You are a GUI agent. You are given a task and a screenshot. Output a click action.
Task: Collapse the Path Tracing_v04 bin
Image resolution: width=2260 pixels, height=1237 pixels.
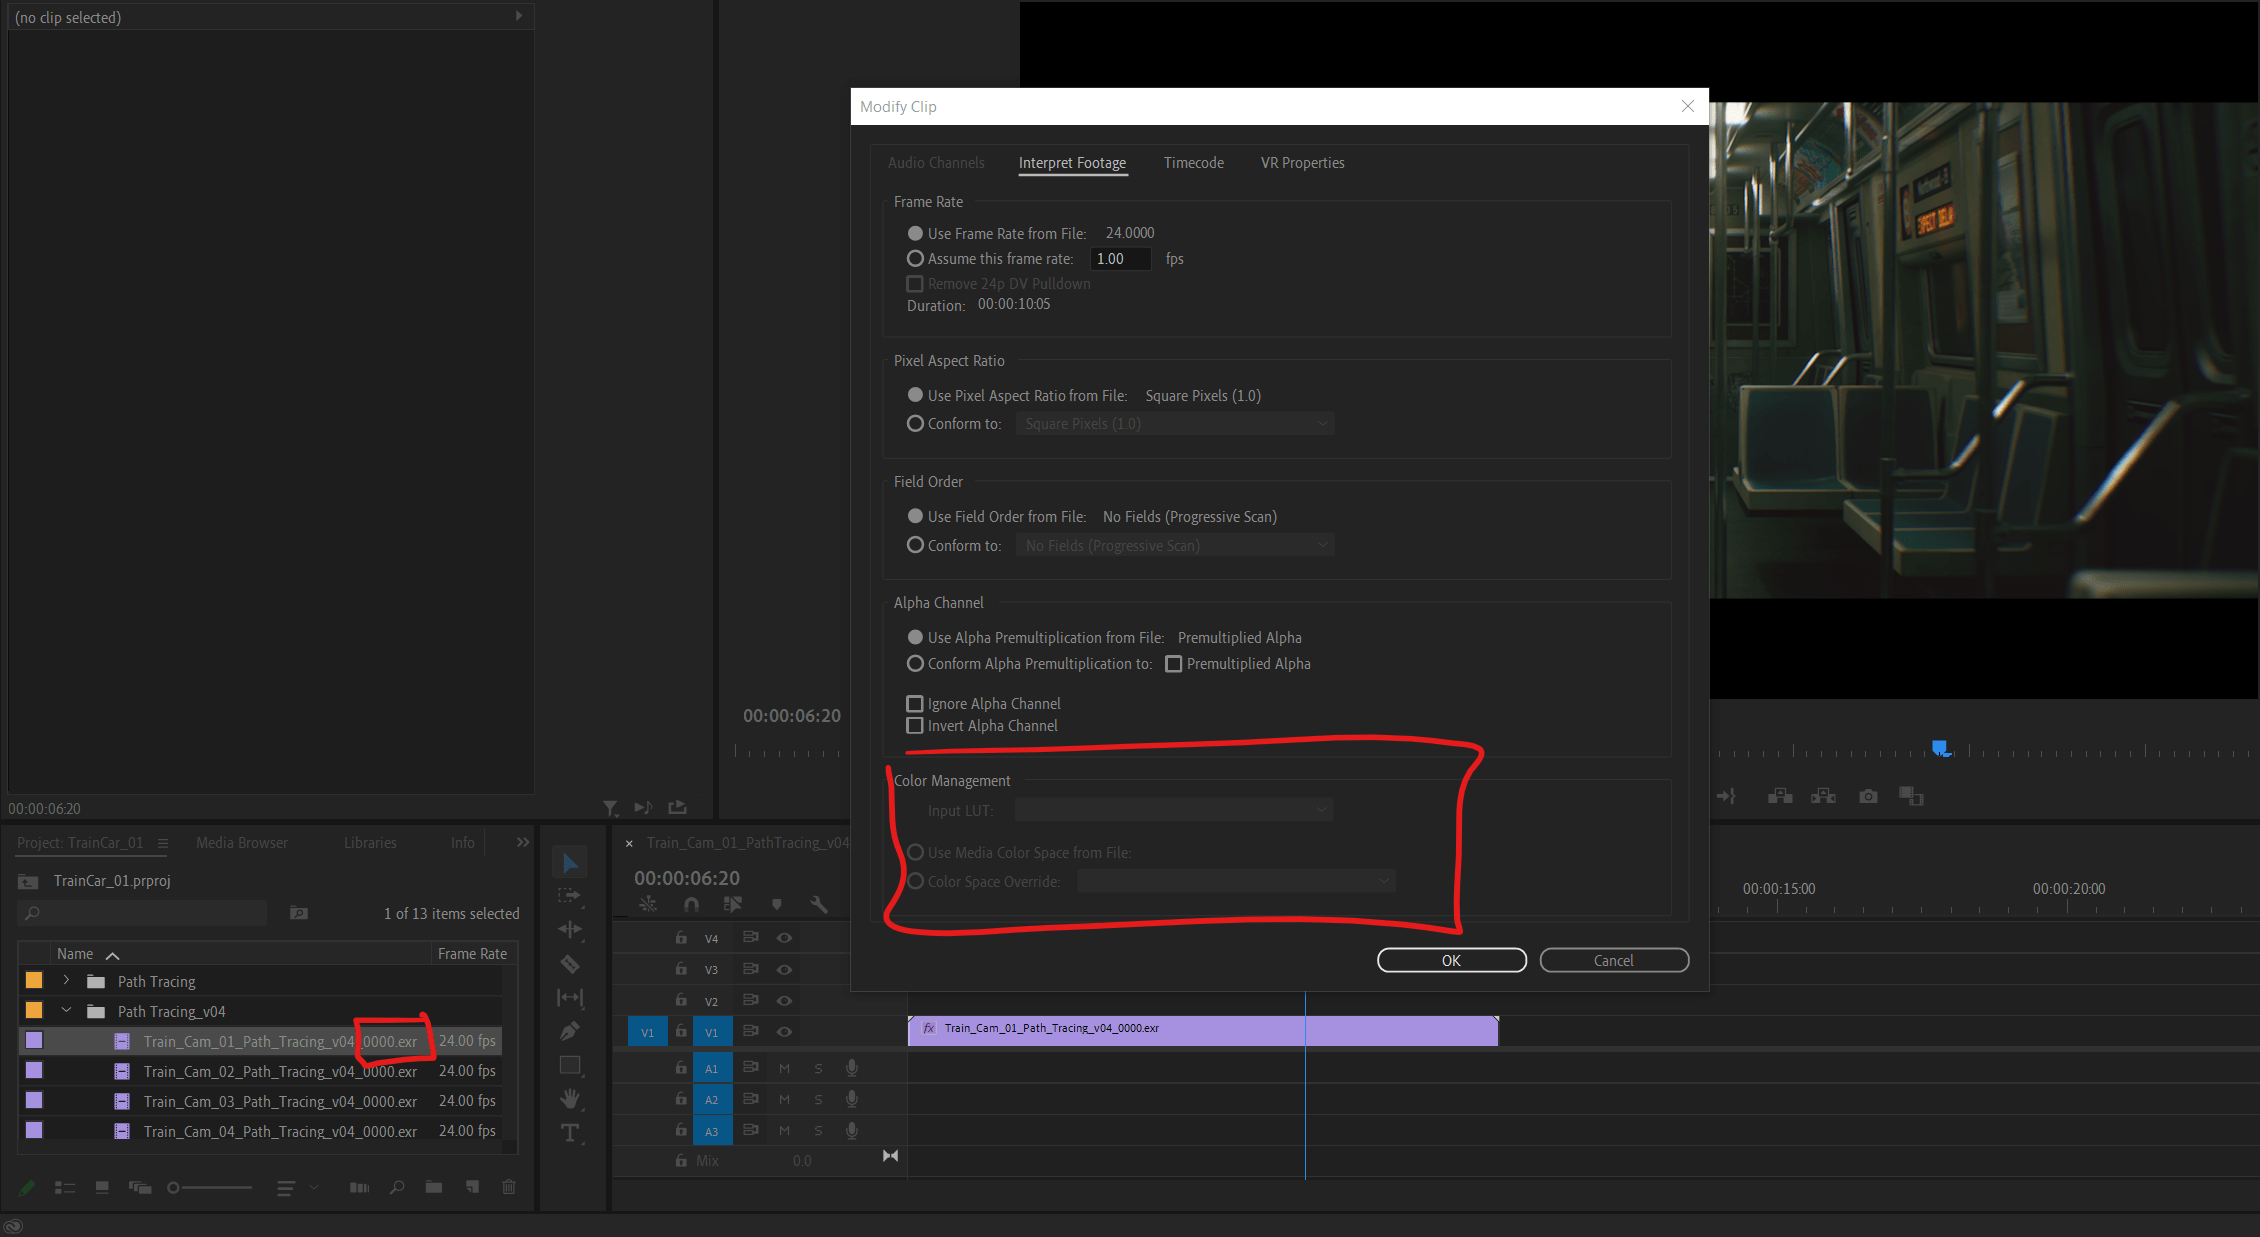tap(66, 1011)
